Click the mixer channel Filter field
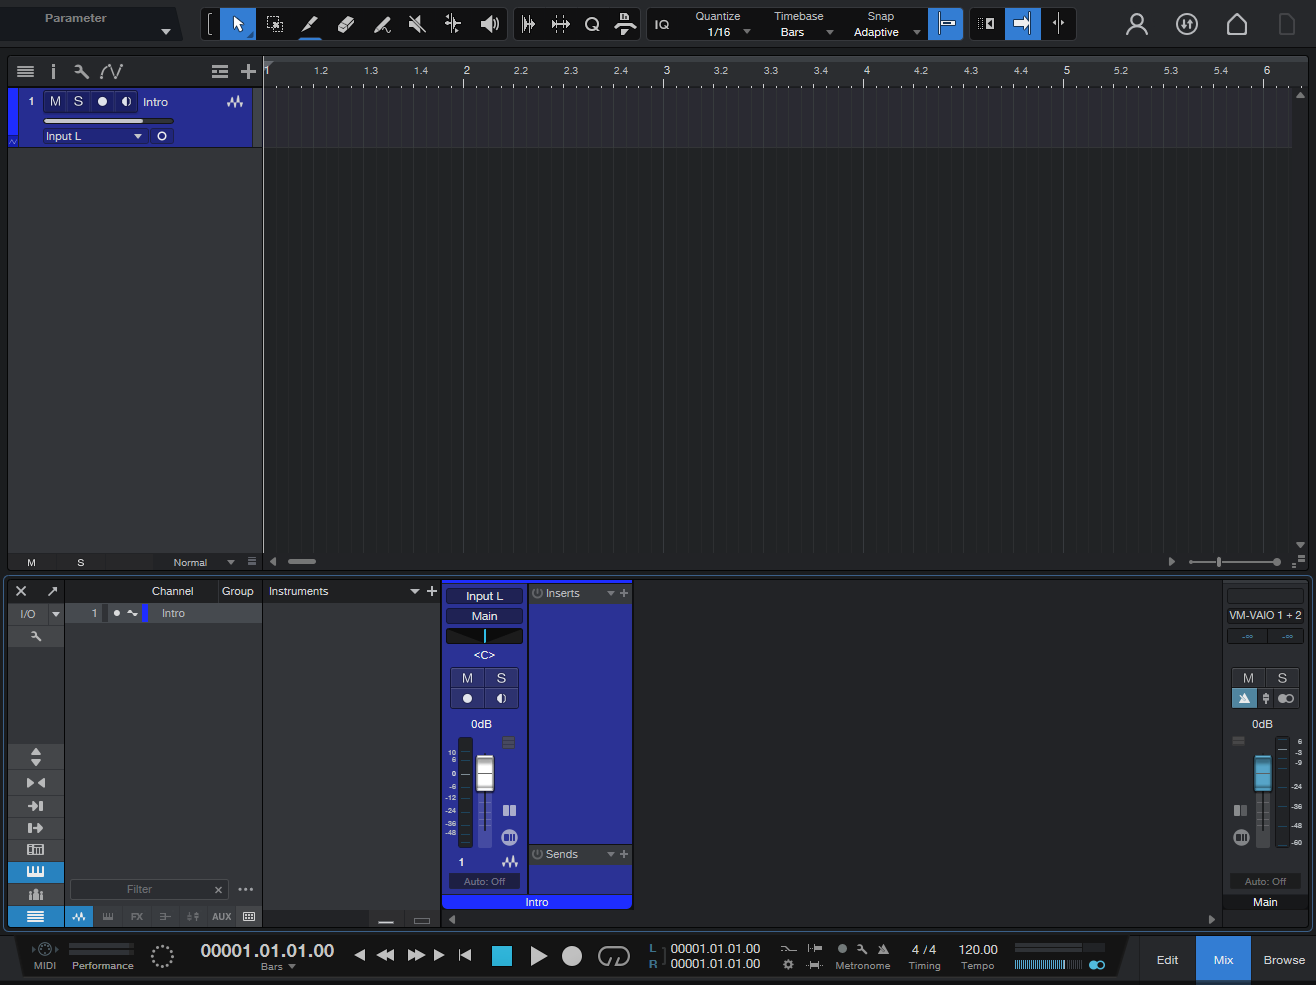 (x=140, y=889)
